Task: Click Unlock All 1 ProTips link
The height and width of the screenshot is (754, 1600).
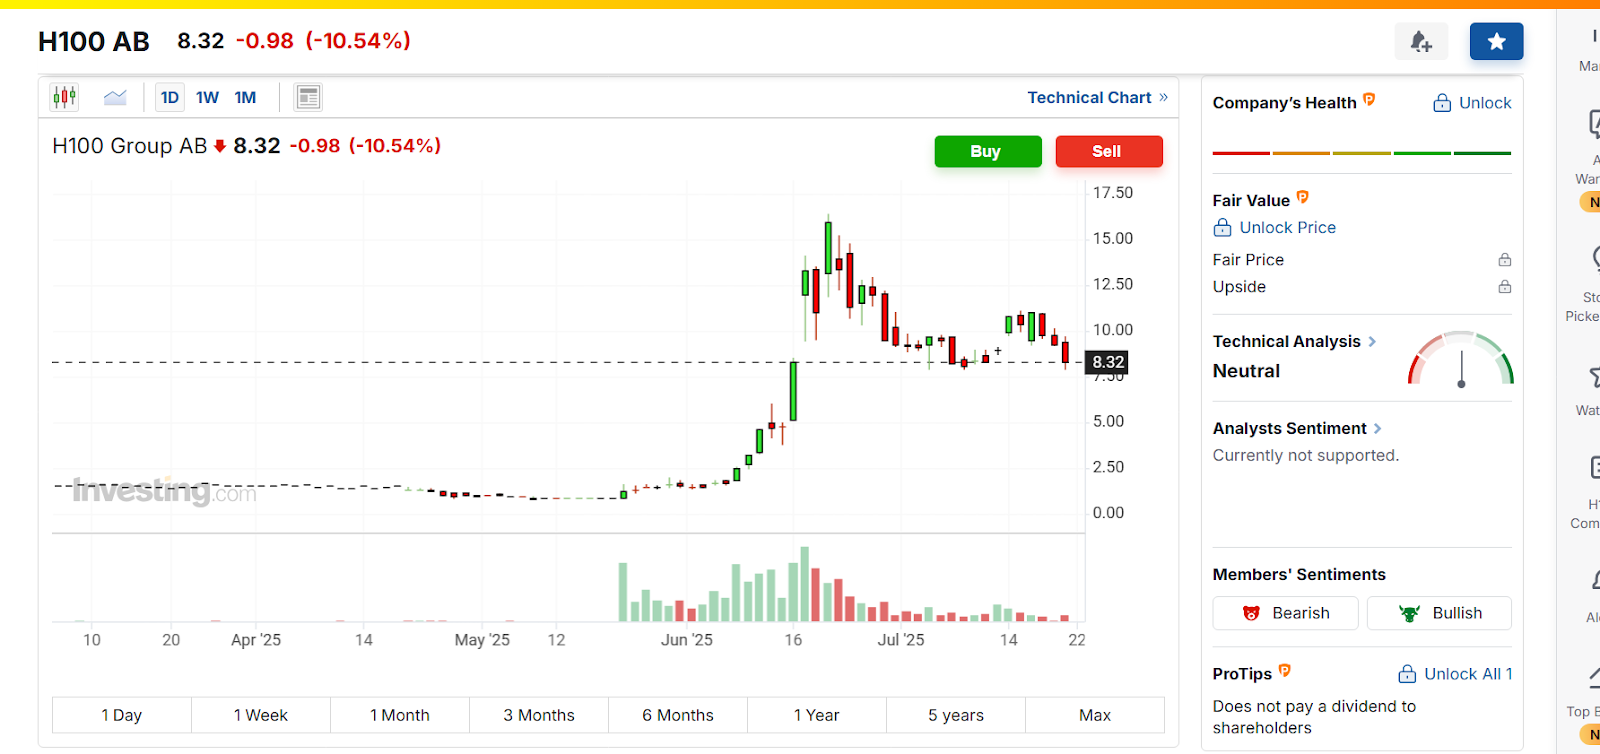Action: click(x=1456, y=674)
